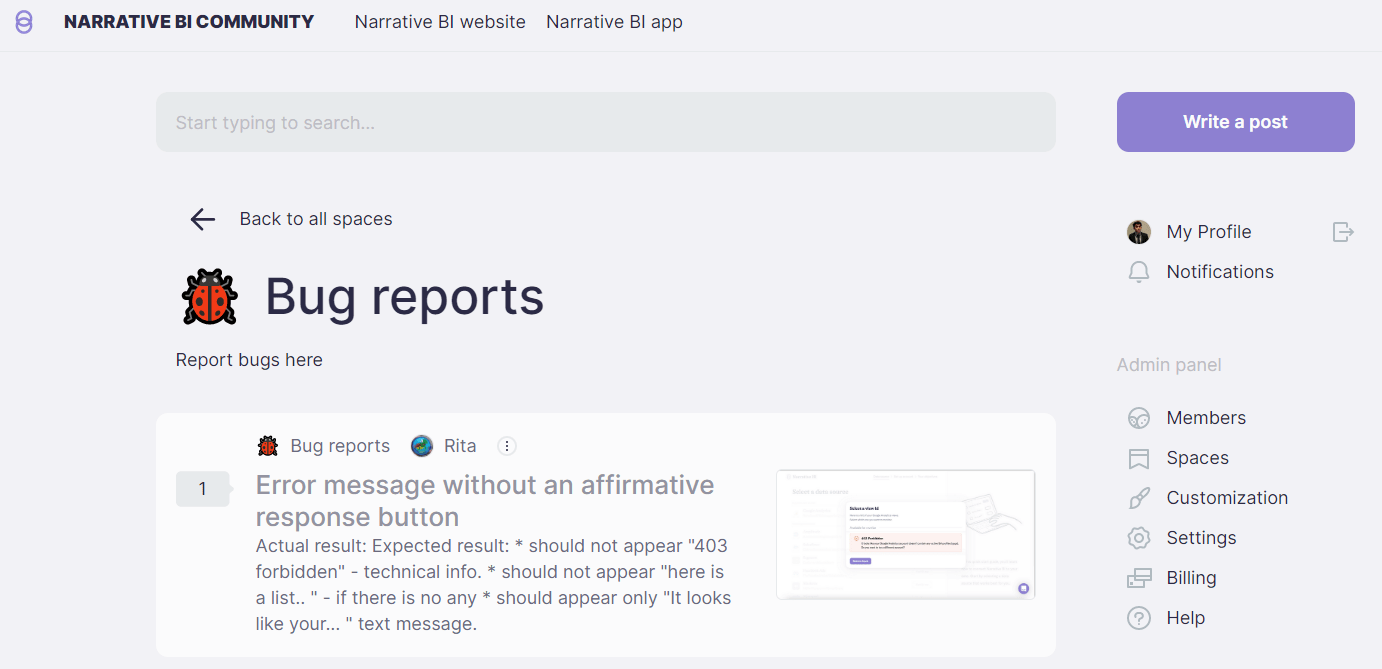Go back via 'Back to all spaces' text
This screenshot has height=669, width=1382.
(316, 219)
